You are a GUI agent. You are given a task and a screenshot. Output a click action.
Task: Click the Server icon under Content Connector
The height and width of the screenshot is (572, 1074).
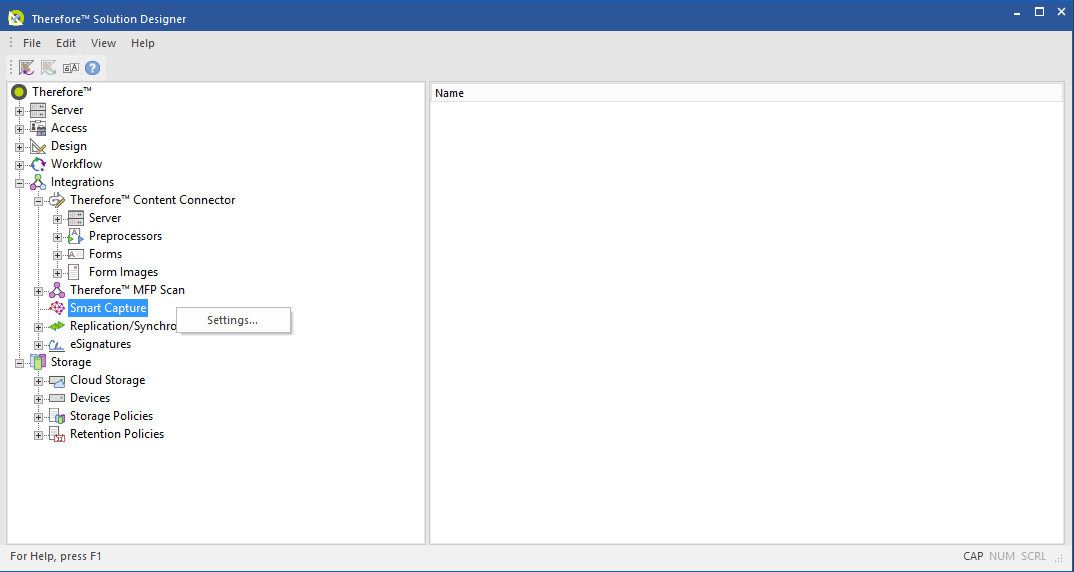[x=76, y=218]
